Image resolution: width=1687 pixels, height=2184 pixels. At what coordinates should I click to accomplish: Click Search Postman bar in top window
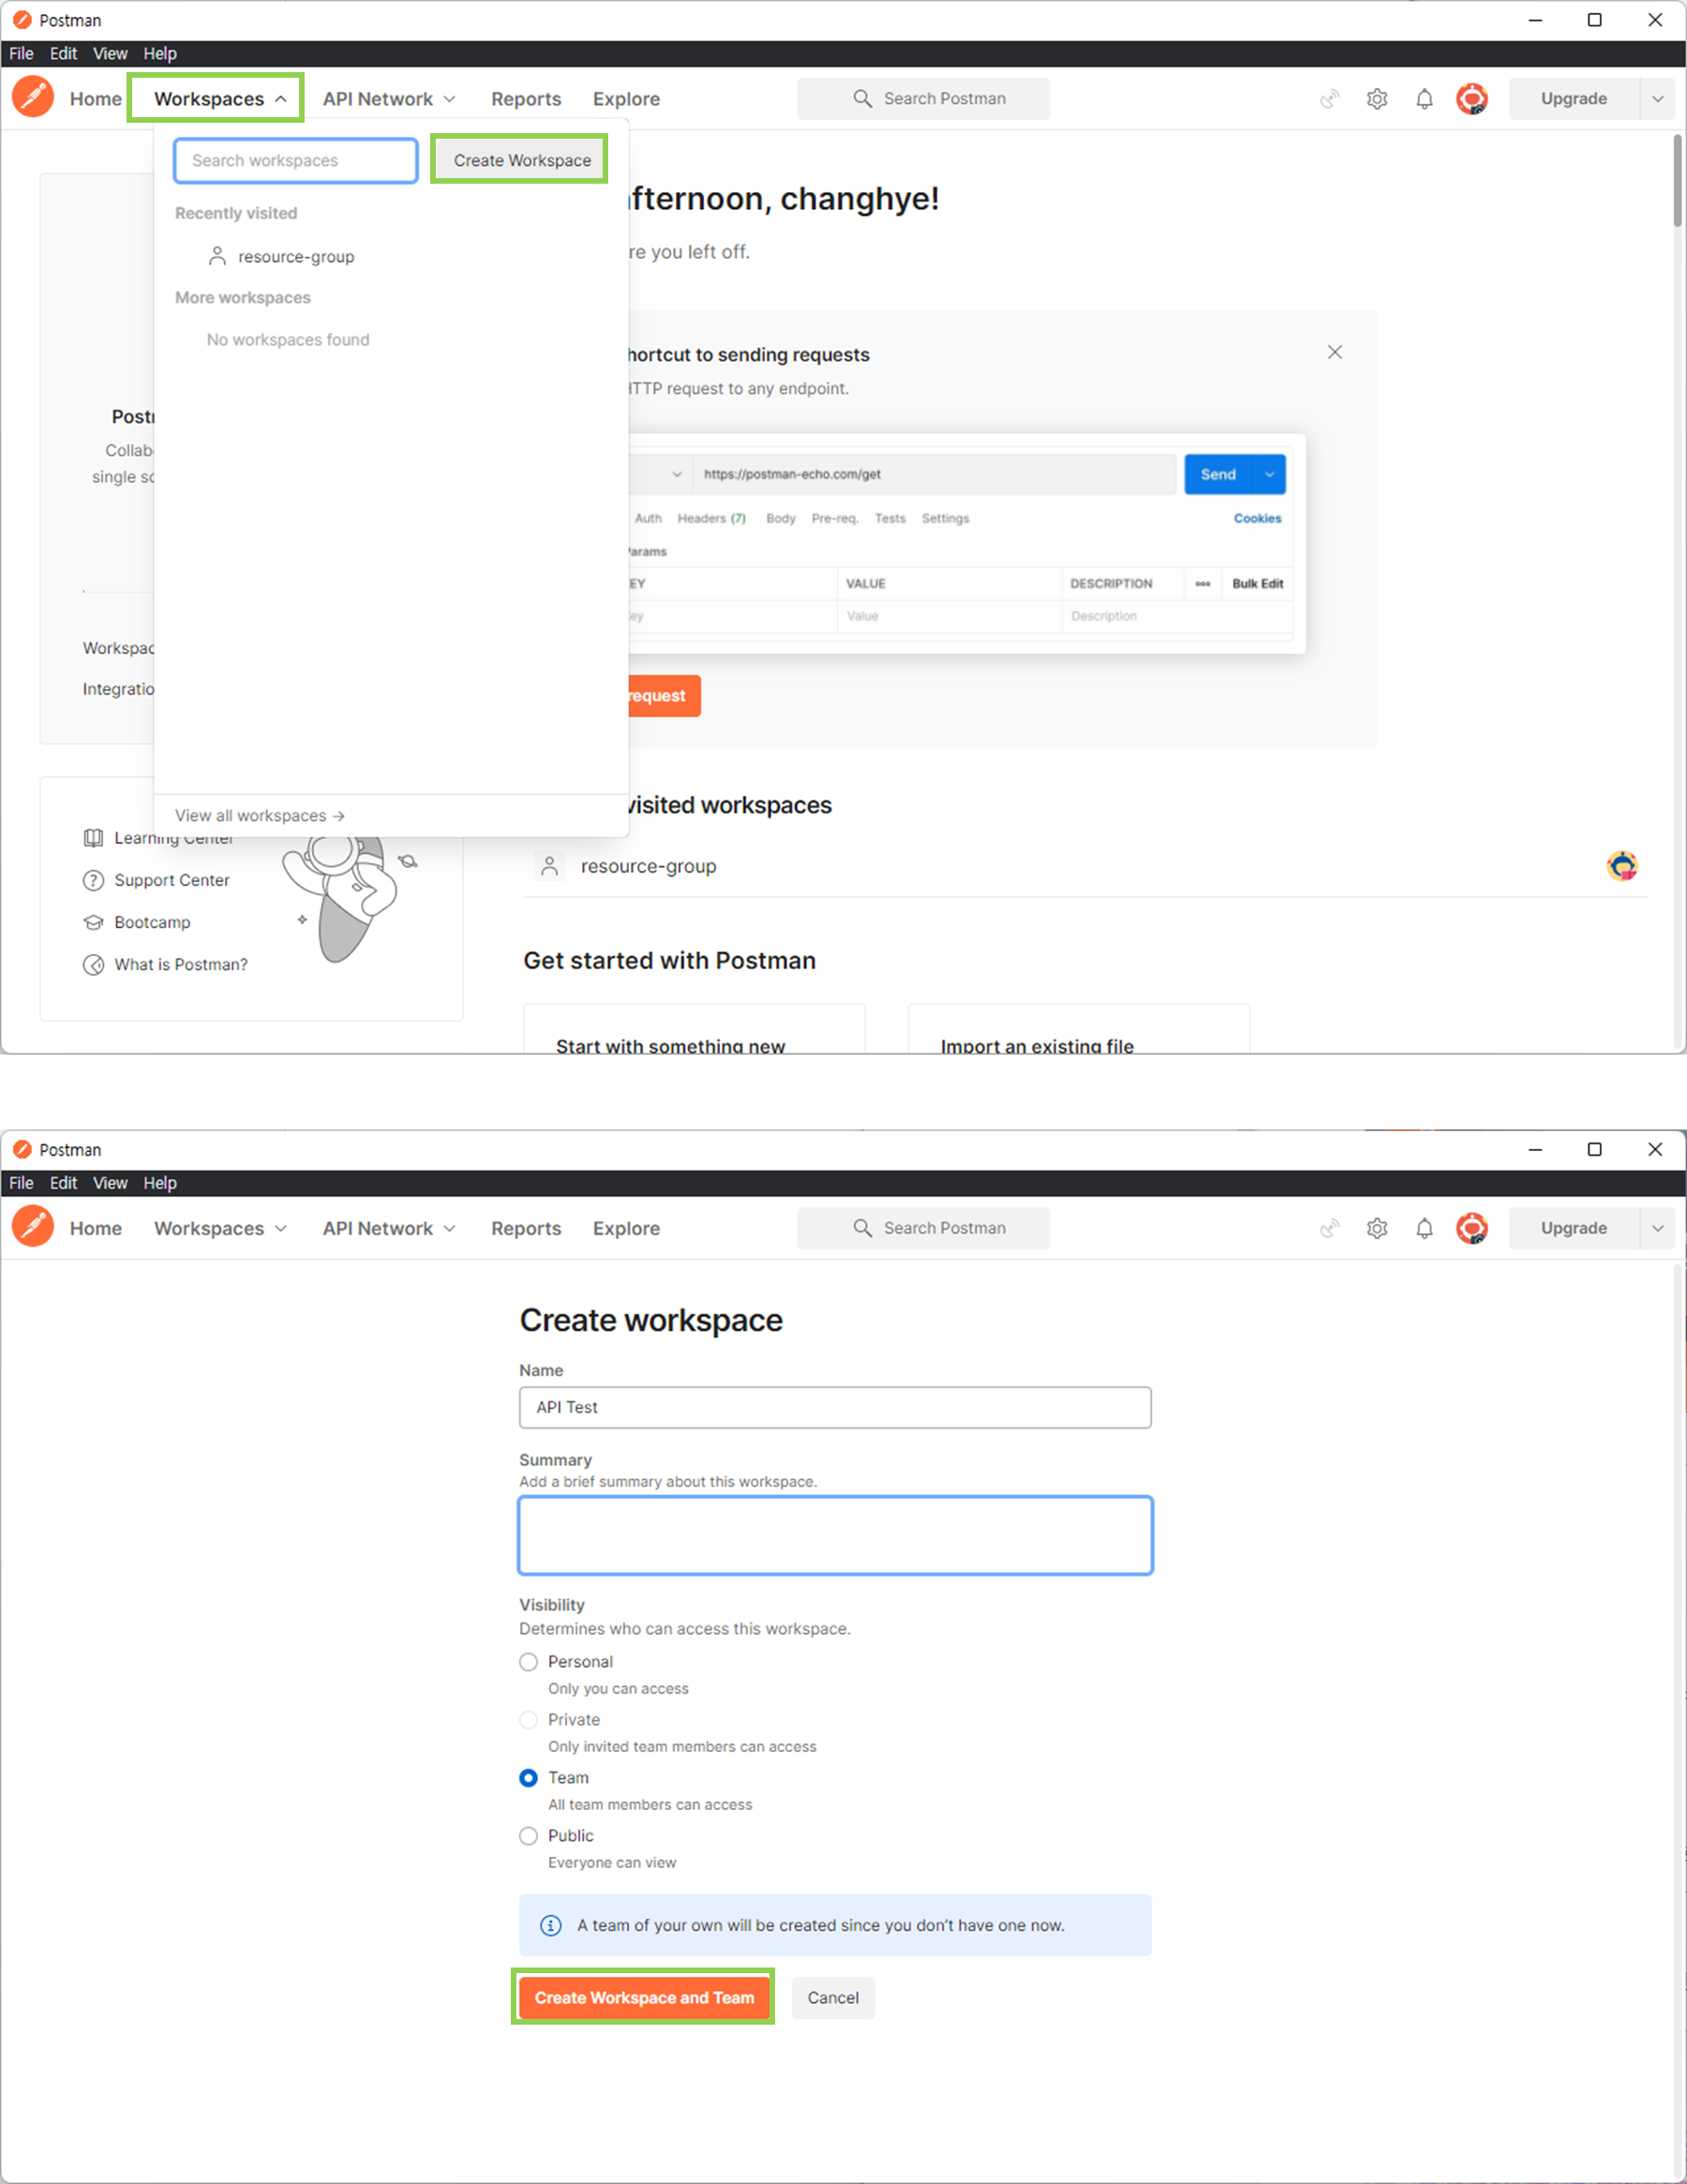923,98
